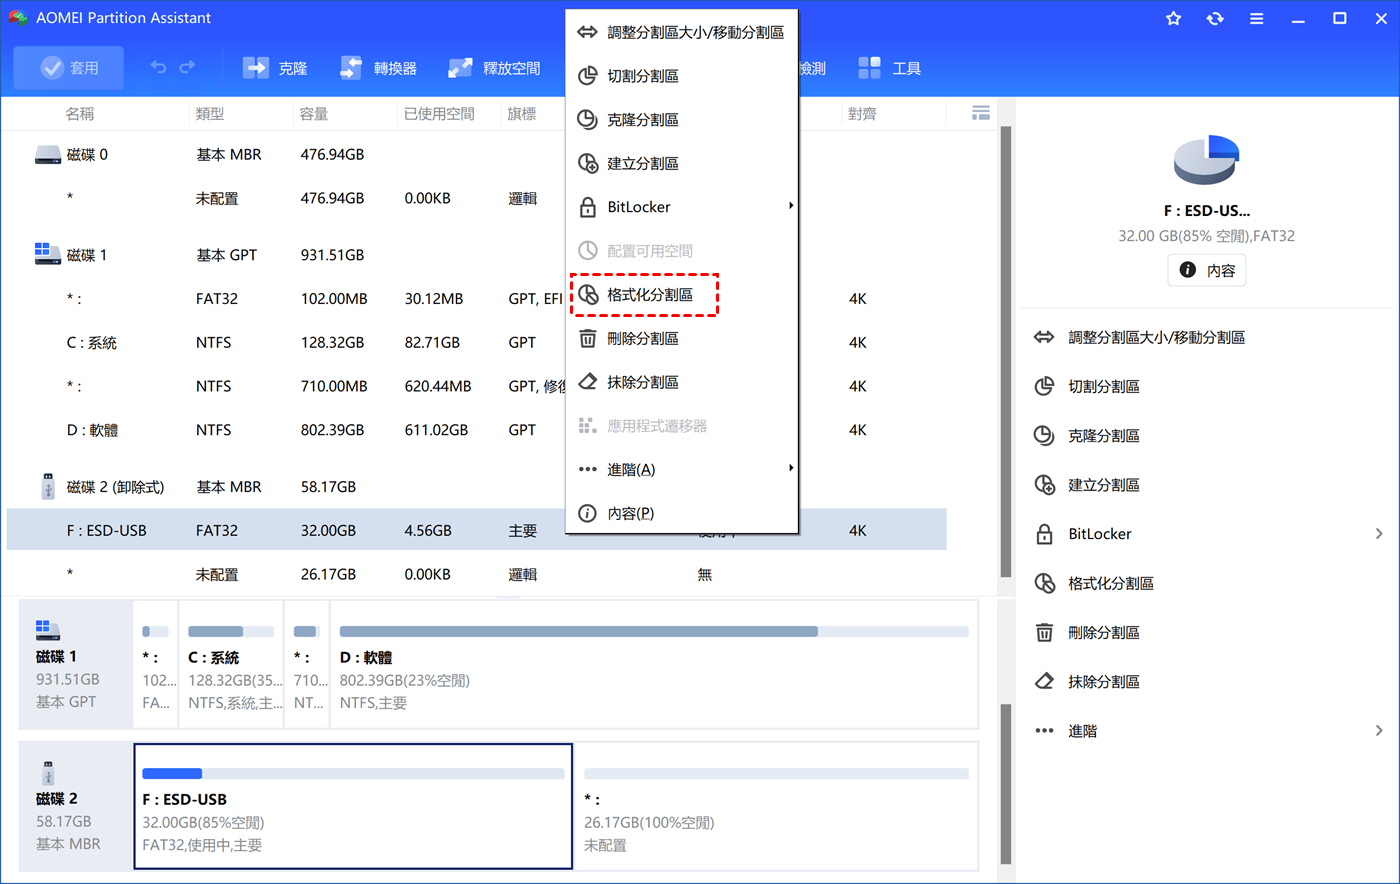Choose 格式化分割區 in context menu
Image resolution: width=1400 pixels, height=884 pixels.
pos(682,295)
